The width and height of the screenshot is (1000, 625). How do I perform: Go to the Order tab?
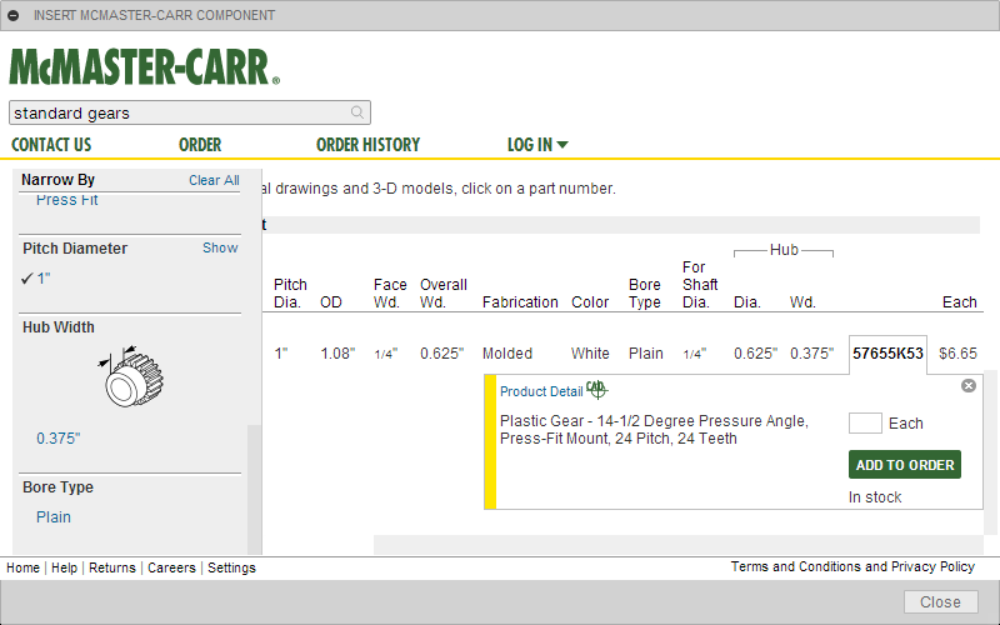point(200,145)
